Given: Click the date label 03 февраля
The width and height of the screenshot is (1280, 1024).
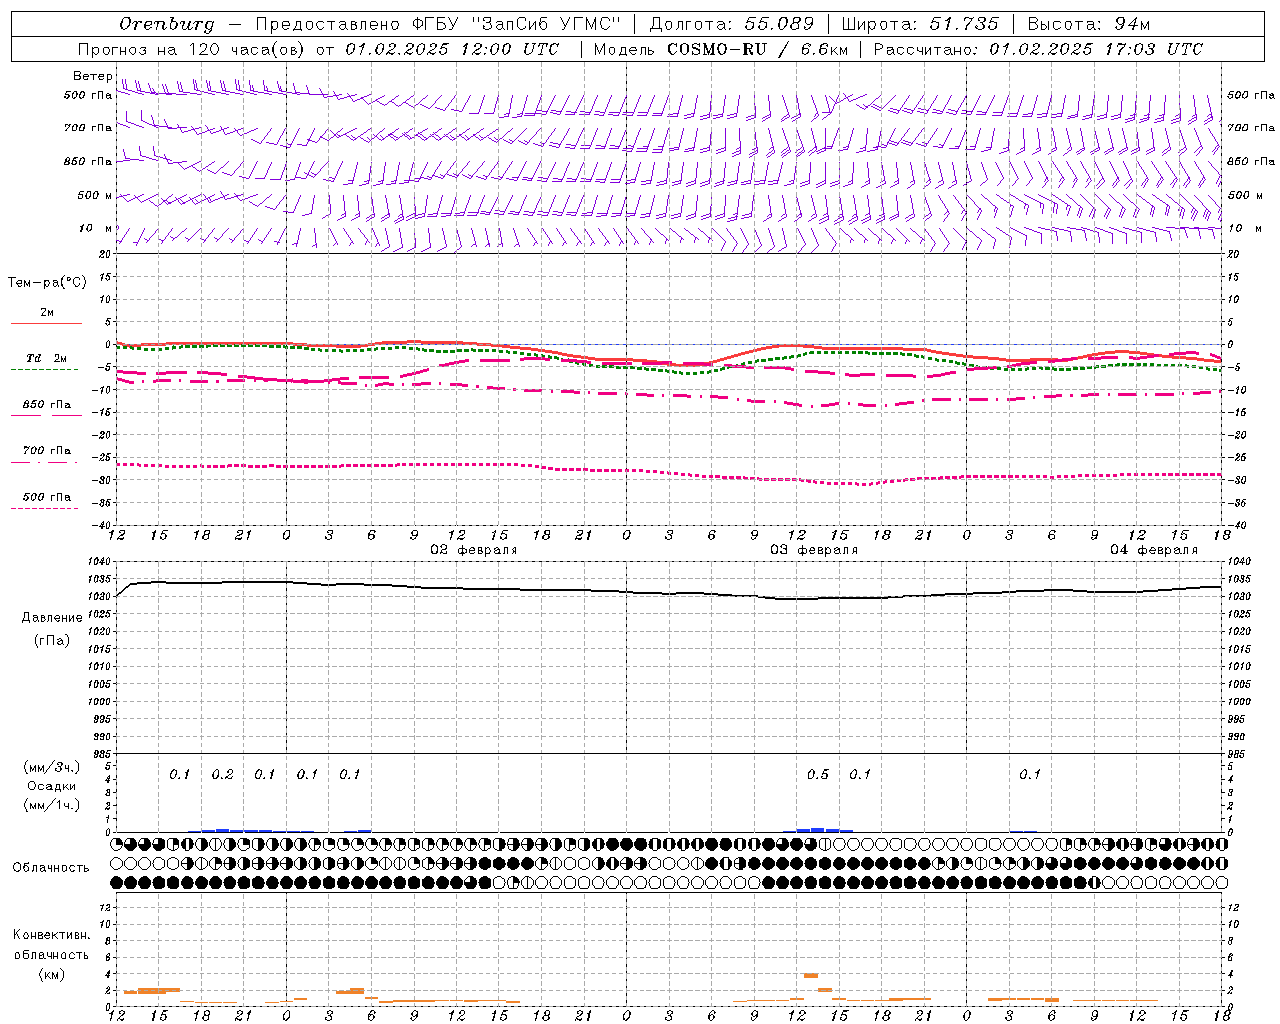Looking at the screenshot, I should (814, 550).
